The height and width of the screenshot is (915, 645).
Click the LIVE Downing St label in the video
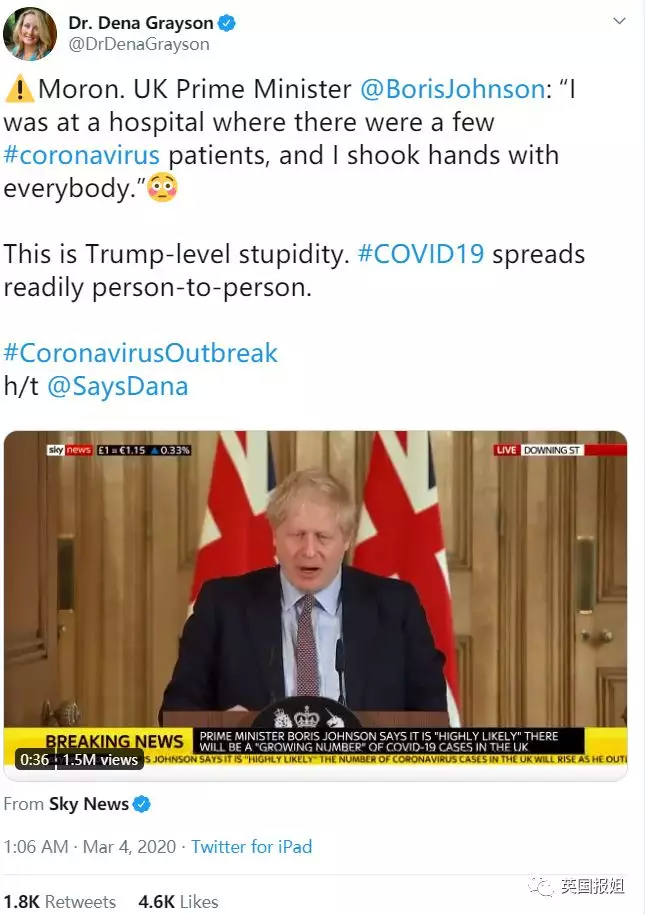(538, 450)
